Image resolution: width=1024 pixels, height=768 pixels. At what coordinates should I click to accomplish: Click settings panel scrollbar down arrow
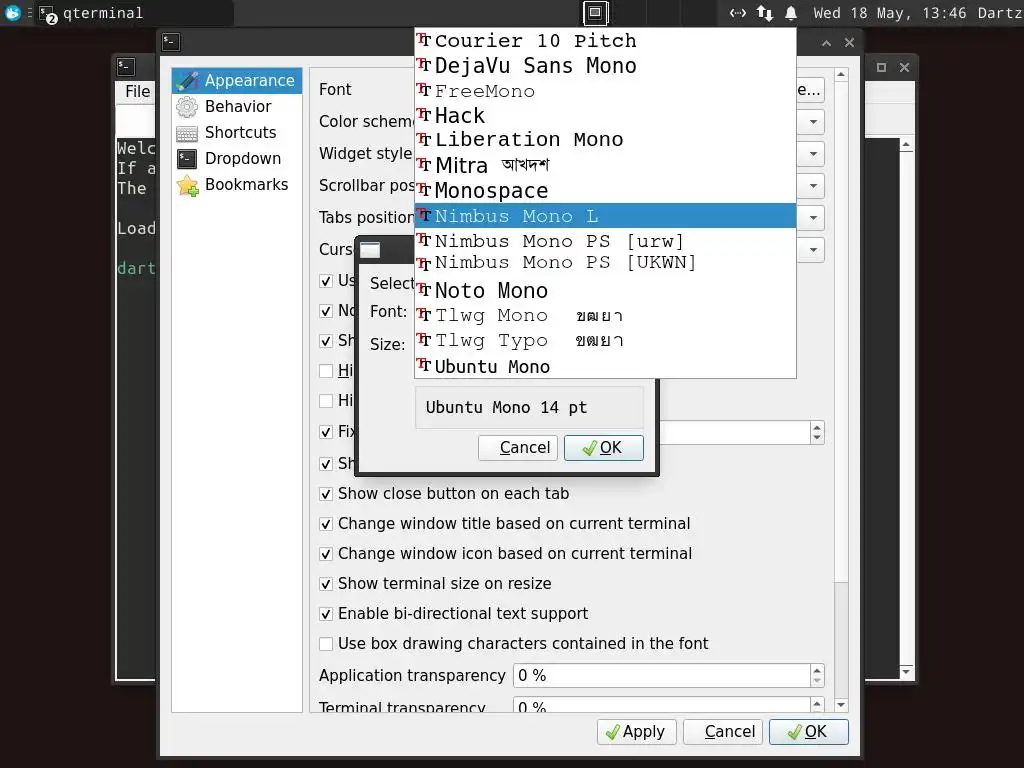point(841,705)
